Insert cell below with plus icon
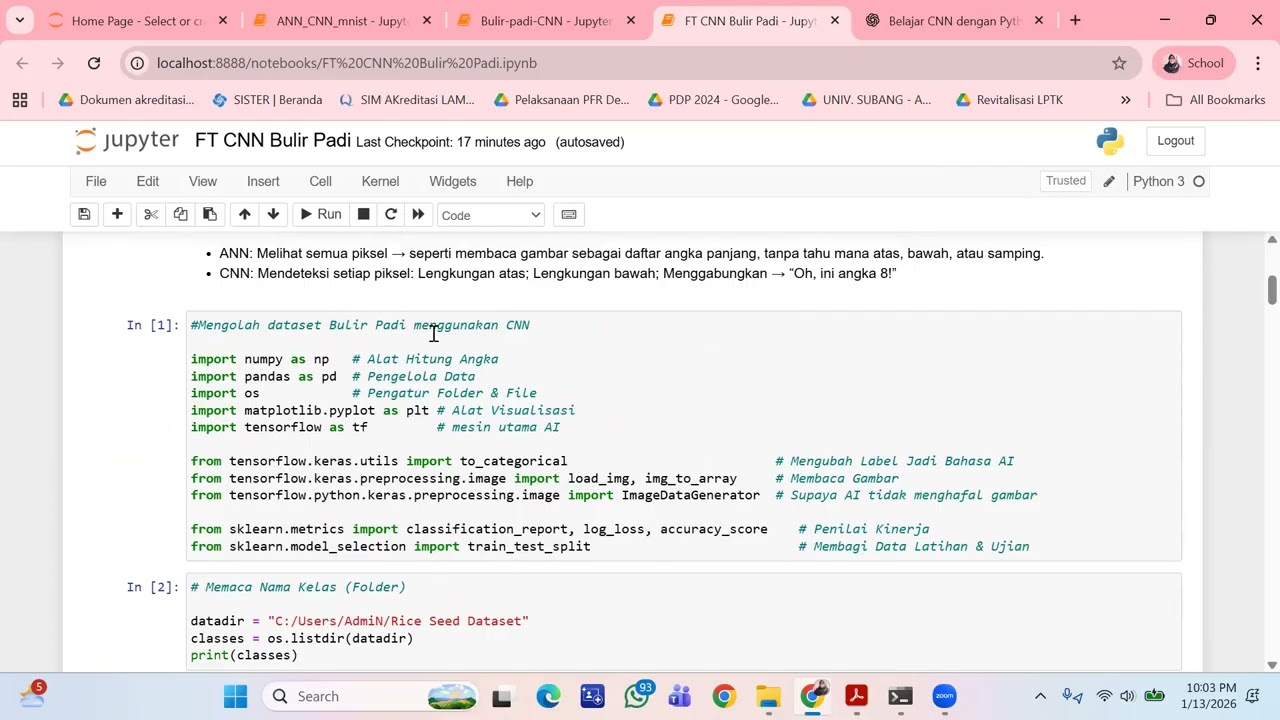This screenshot has width=1280, height=720. click(117, 215)
